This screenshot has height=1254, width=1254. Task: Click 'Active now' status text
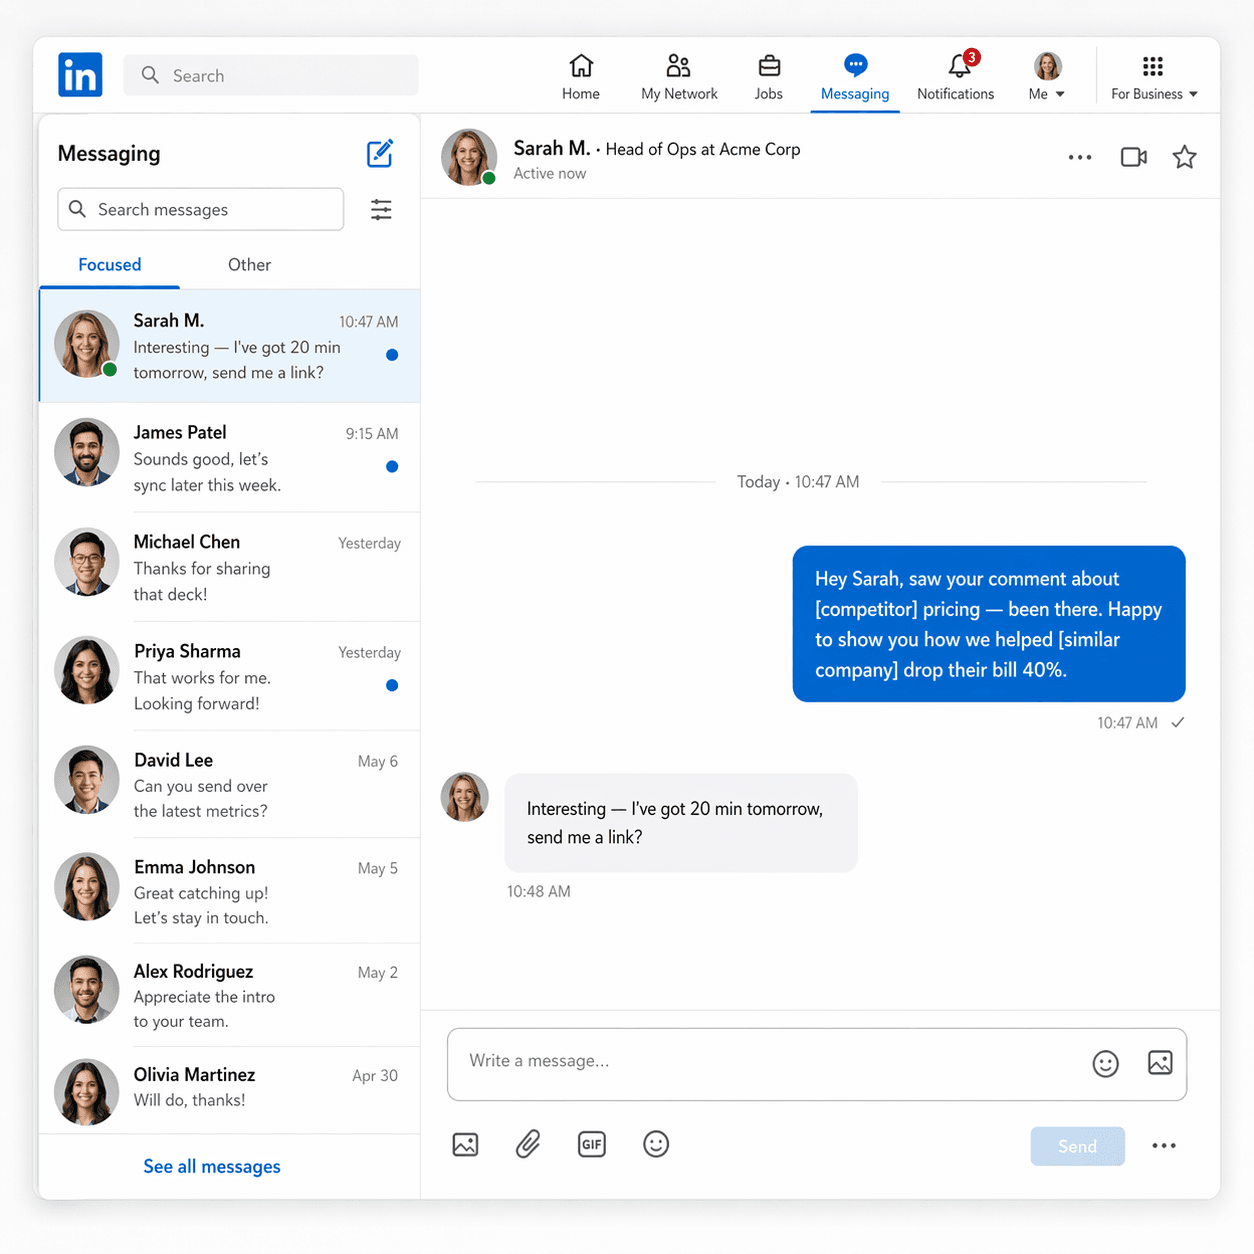pyautogui.click(x=550, y=173)
